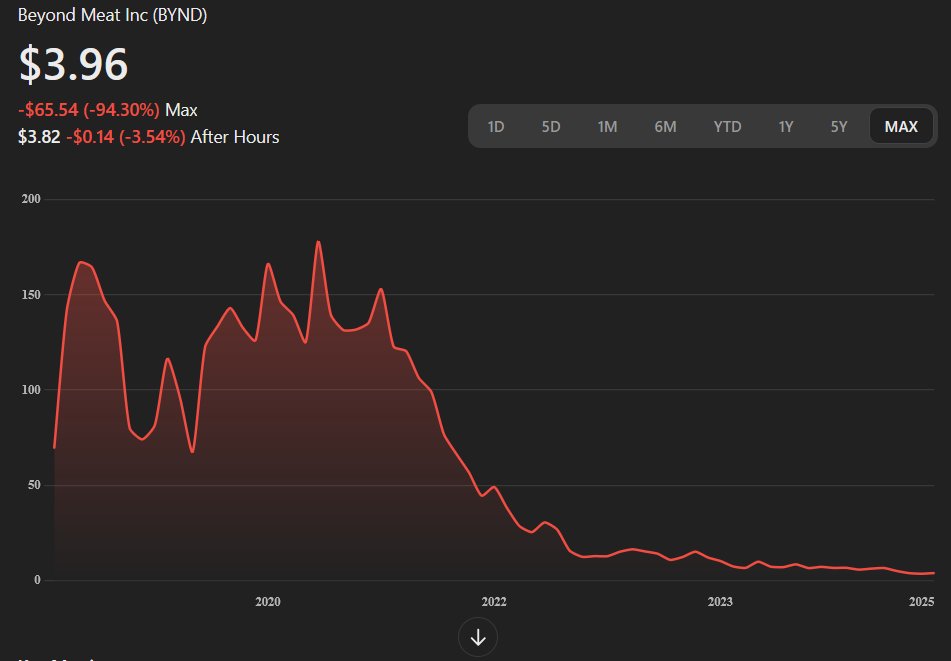Viewport: 951px width, 661px height.
Task: Click the Beyond Meat Inc (BYND) title
Action: (x=113, y=15)
